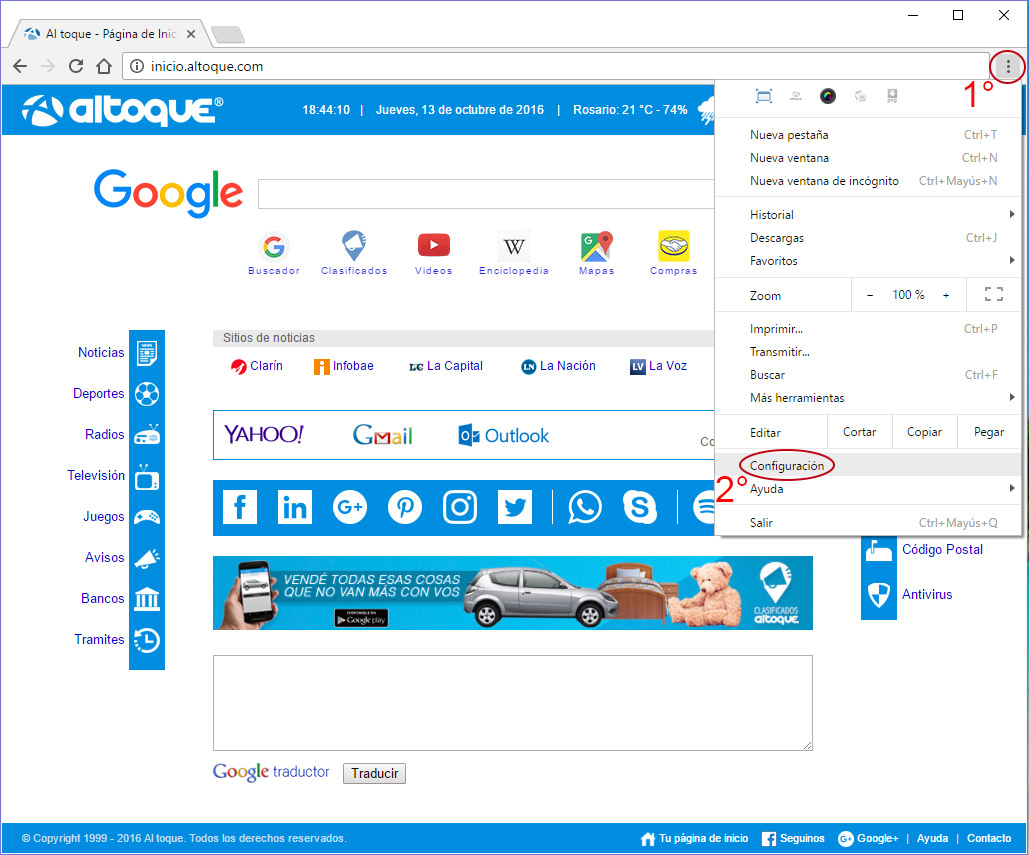The height and width of the screenshot is (855, 1029).
Task: Click the Pinterest icon
Action: coord(405,507)
